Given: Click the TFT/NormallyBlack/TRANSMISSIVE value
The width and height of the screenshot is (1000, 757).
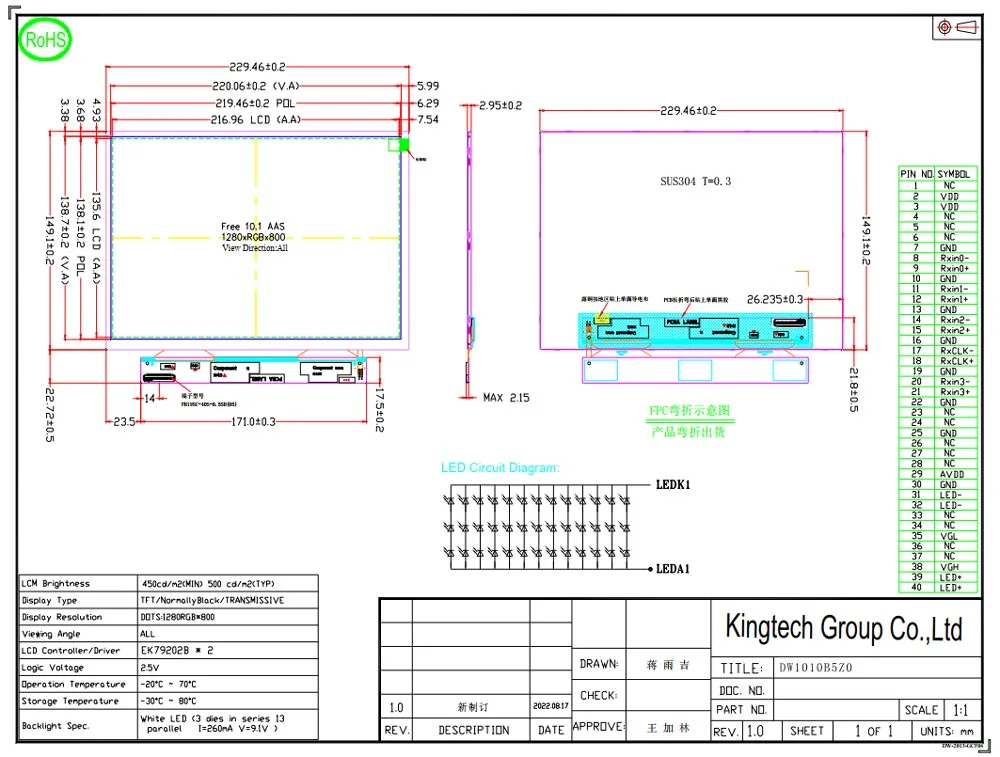Looking at the screenshot, I should (212, 601).
